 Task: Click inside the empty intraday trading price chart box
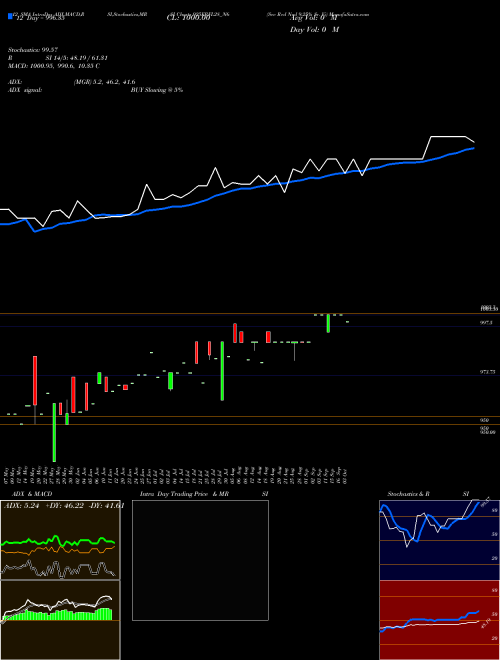coord(200,560)
